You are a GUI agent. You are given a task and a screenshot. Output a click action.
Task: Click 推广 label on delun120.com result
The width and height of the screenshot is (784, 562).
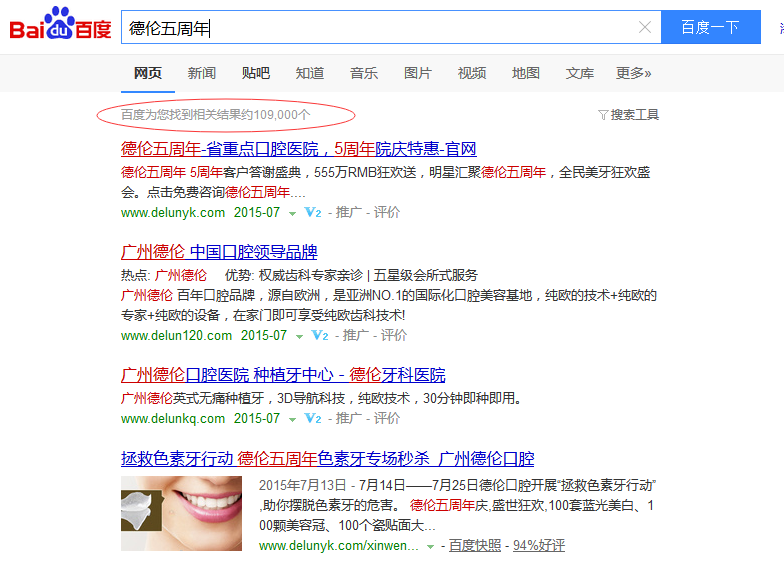coord(356,336)
